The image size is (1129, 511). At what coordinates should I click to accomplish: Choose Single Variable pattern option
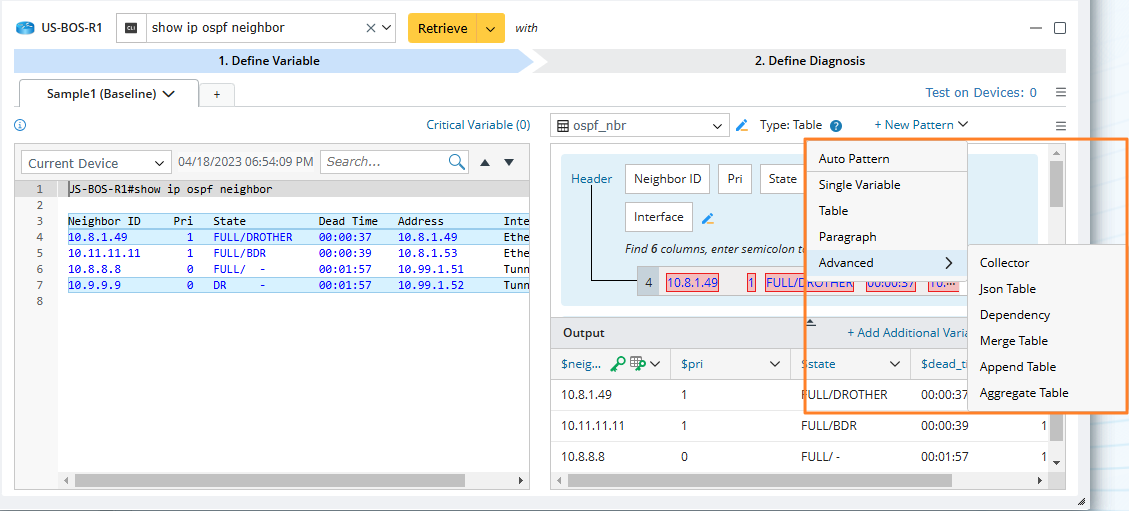pos(859,185)
